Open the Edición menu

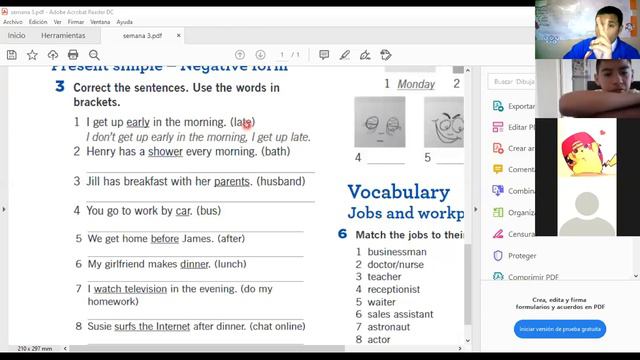pos(38,22)
